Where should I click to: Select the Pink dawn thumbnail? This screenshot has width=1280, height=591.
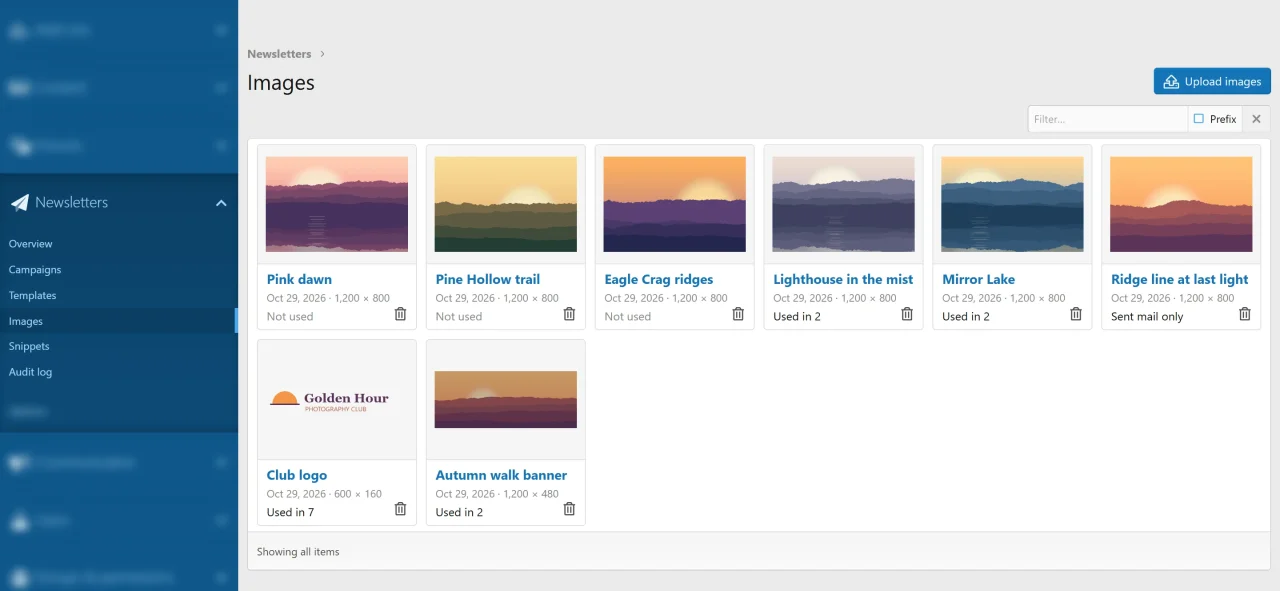(x=337, y=204)
